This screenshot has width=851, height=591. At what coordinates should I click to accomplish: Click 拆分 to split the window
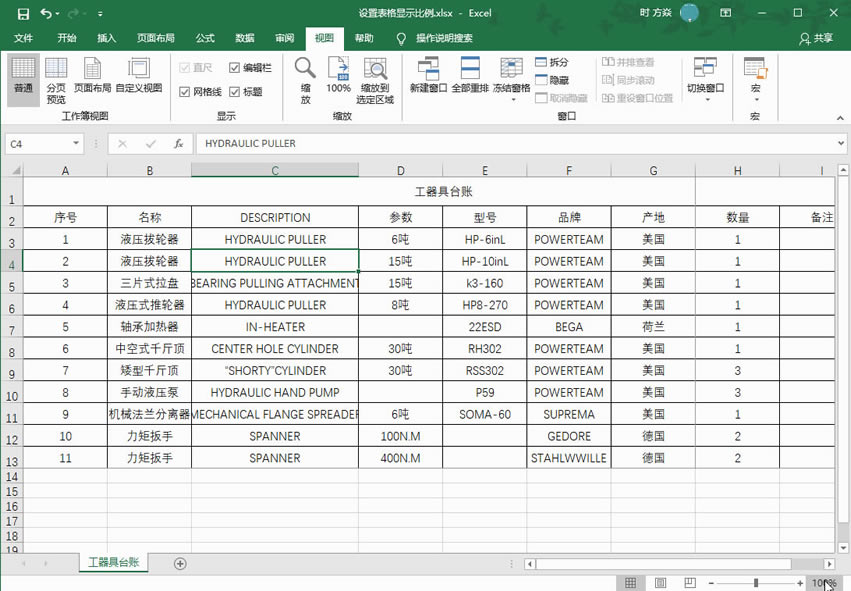click(x=551, y=62)
